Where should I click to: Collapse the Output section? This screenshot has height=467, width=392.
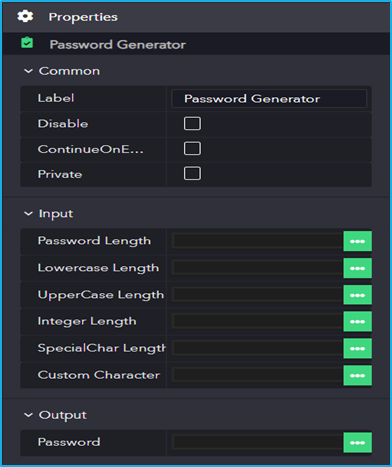point(28,415)
